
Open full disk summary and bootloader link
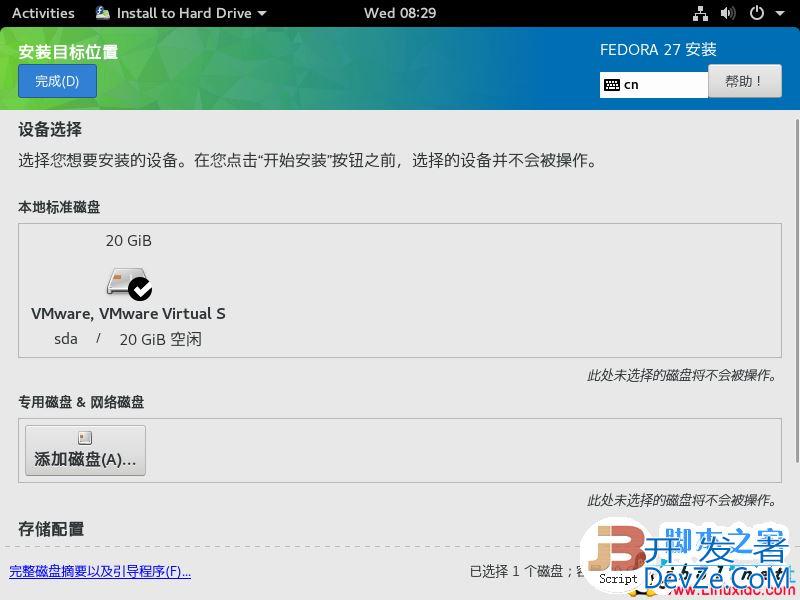pyautogui.click(x=100, y=571)
